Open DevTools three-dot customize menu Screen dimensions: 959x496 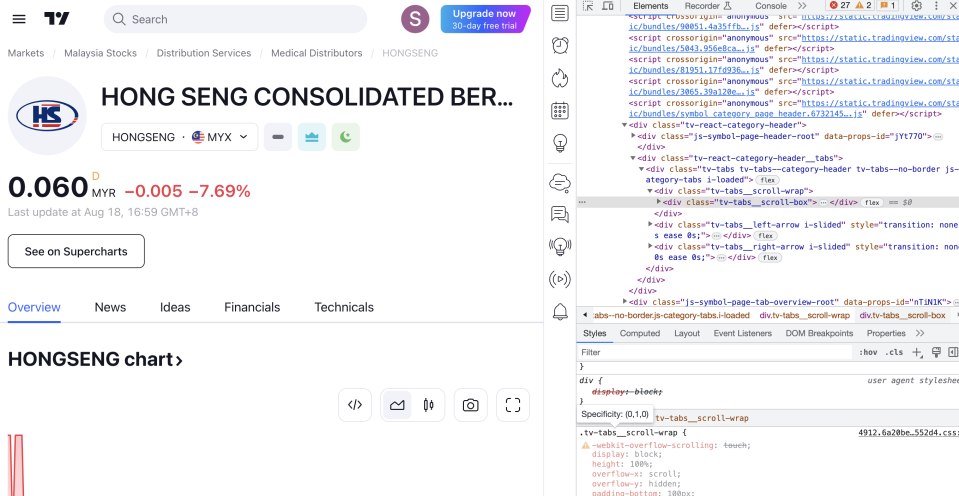pos(936,6)
